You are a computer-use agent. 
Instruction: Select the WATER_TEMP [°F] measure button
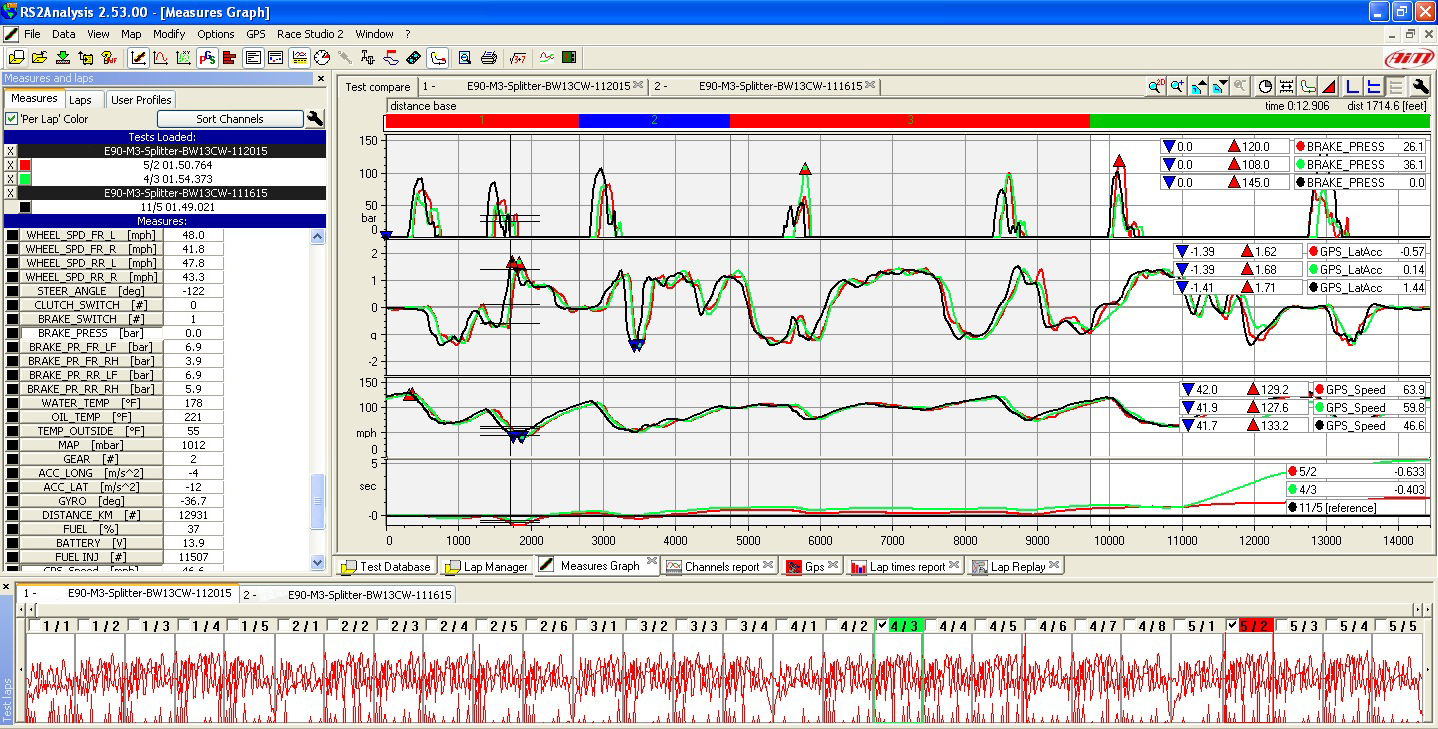point(91,403)
